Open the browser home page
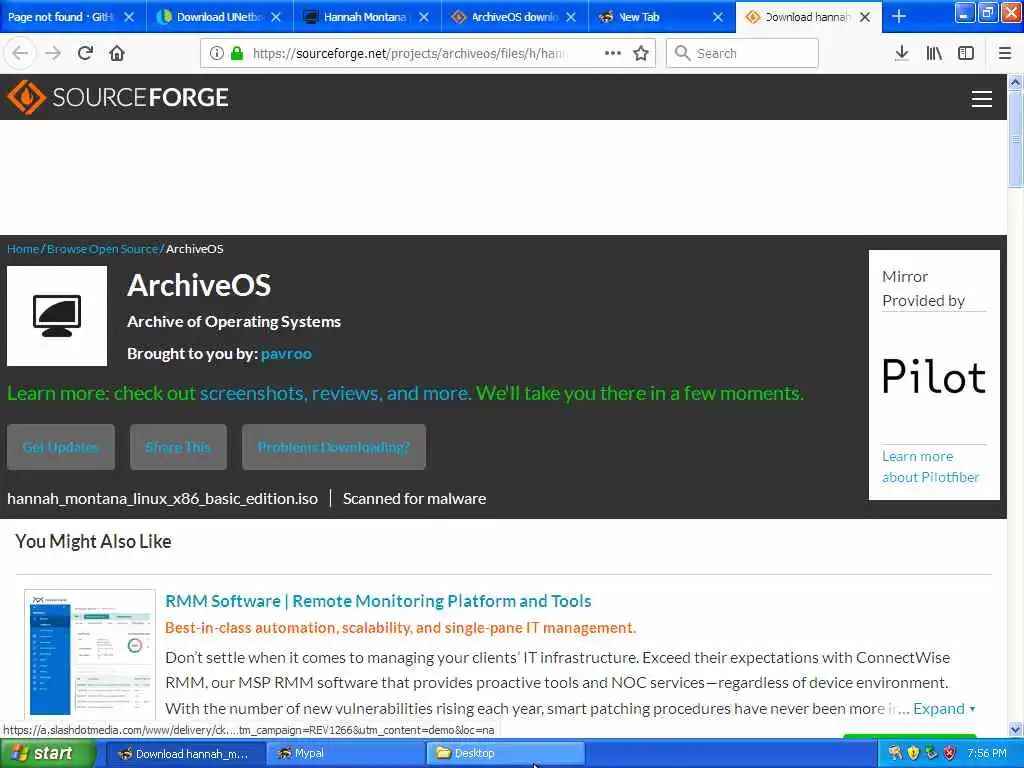1024x768 pixels. 117,53
